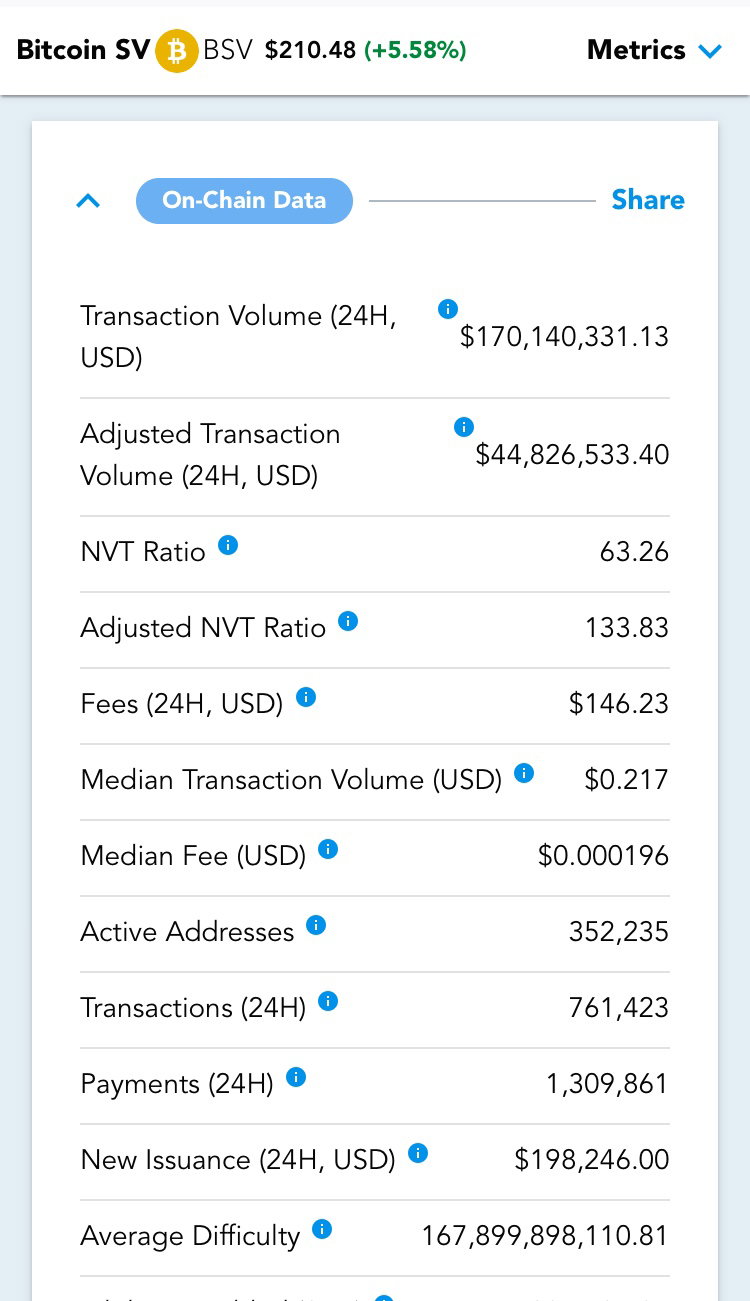Select the $210.48 price display
The height and width of the screenshot is (1301, 750).
pos(310,50)
